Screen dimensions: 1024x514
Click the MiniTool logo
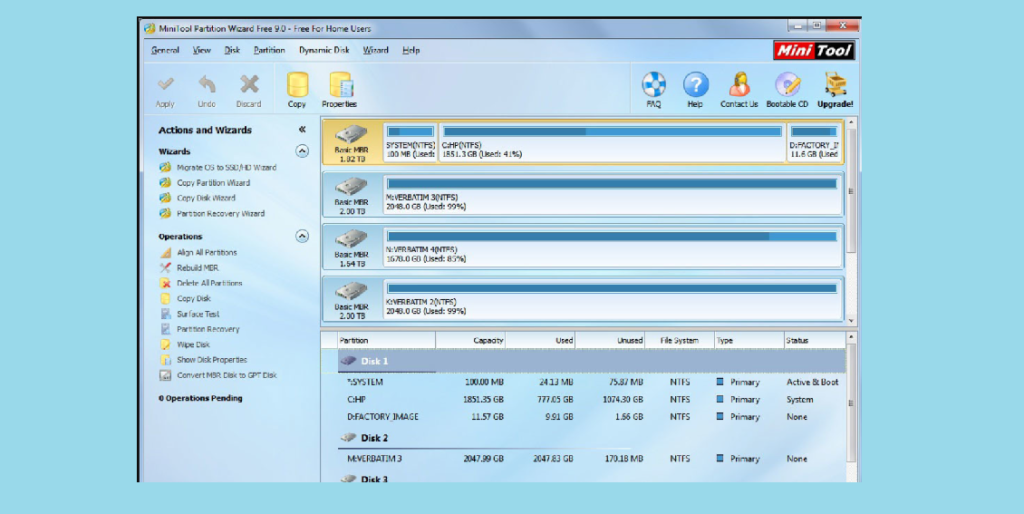814,50
